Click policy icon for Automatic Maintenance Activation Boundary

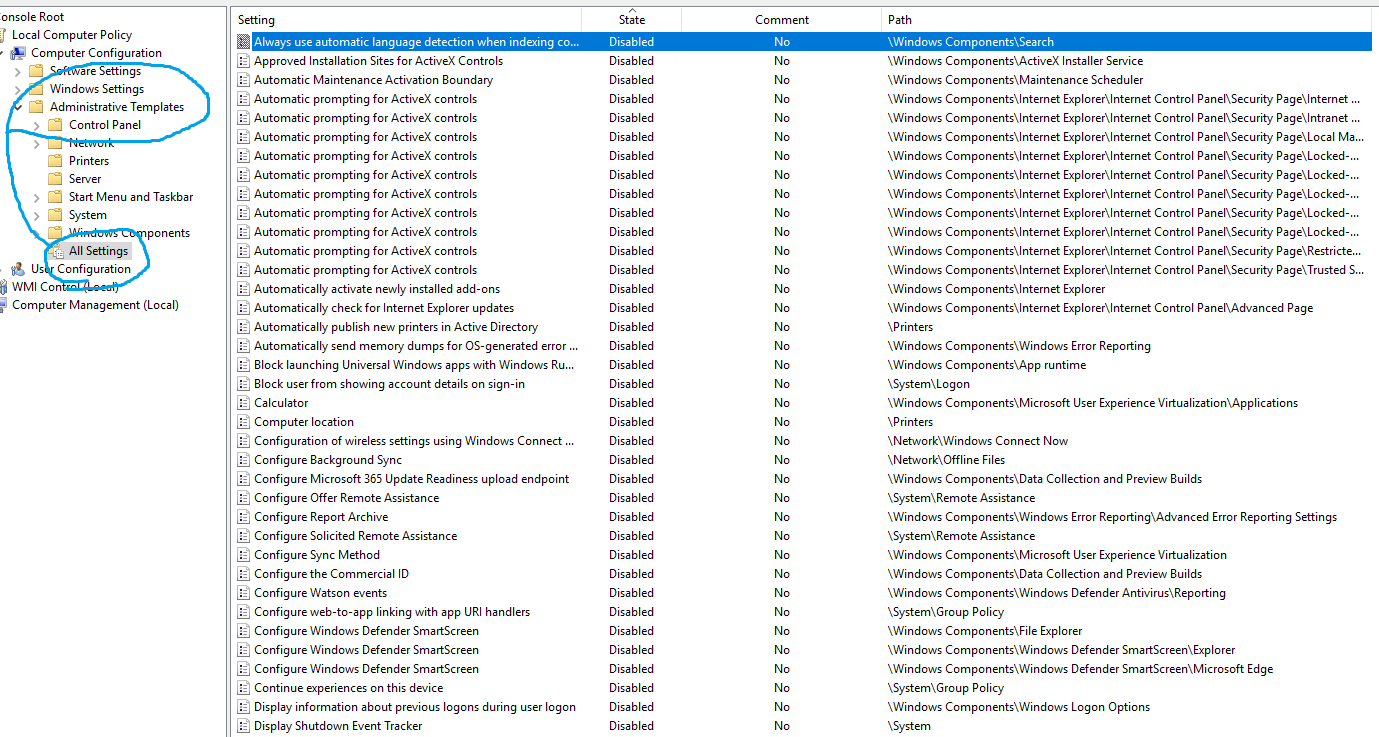point(244,80)
